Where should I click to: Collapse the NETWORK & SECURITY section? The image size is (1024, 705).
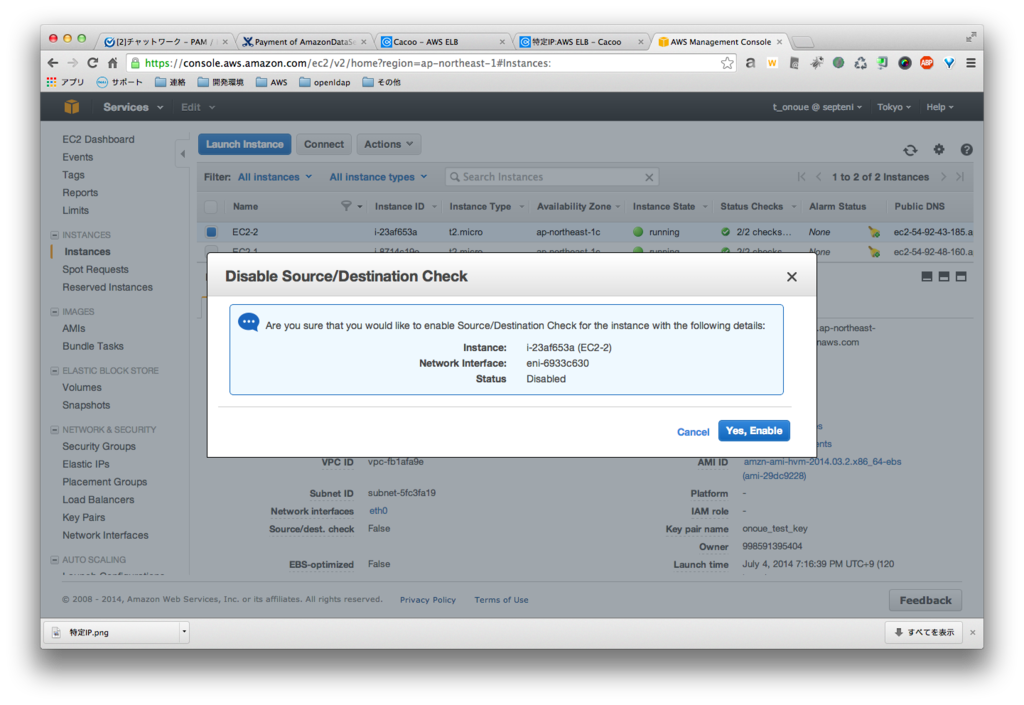coord(55,430)
